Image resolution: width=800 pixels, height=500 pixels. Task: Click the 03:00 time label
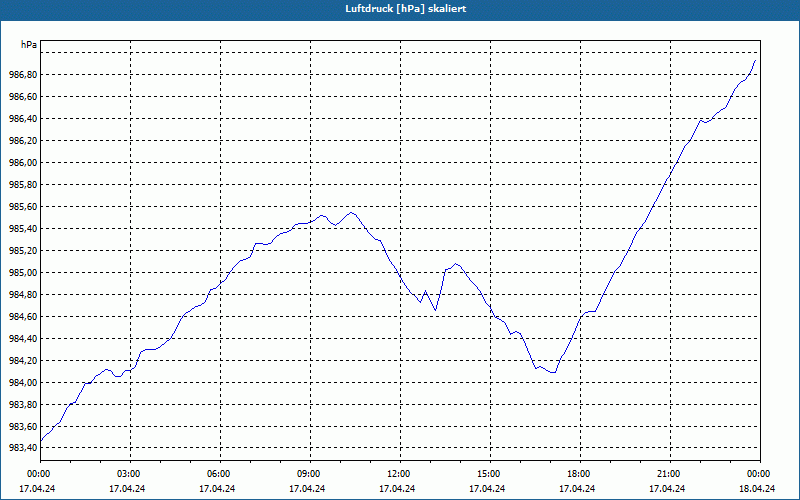[x=130, y=474]
